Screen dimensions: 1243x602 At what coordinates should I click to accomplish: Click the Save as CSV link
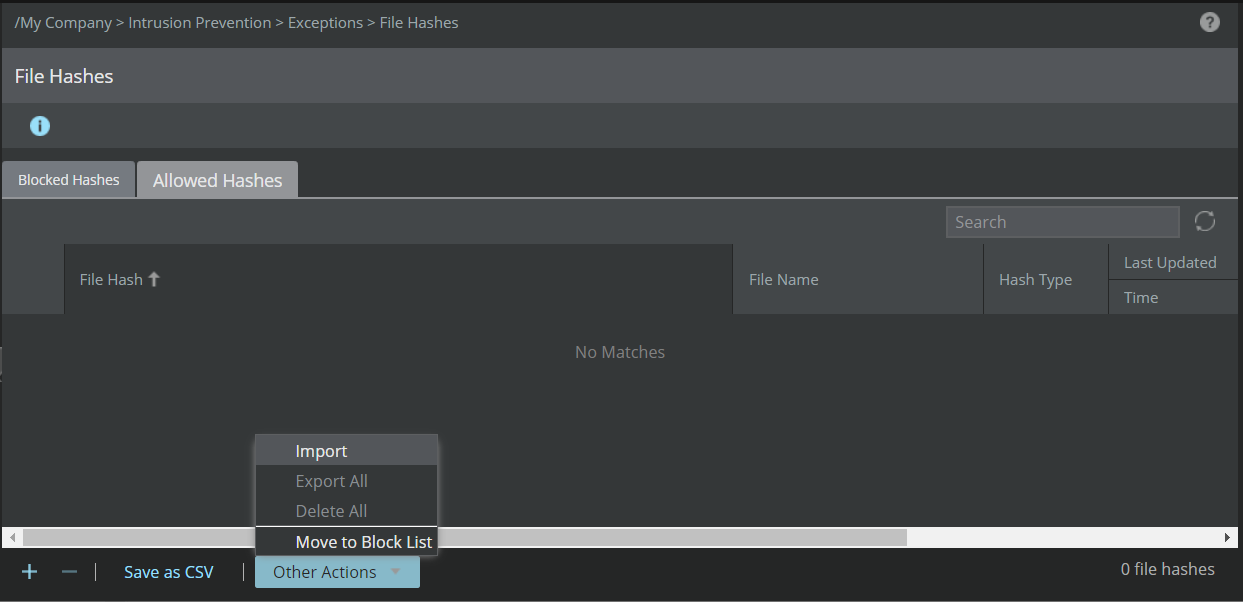click(x=169, y=572)
